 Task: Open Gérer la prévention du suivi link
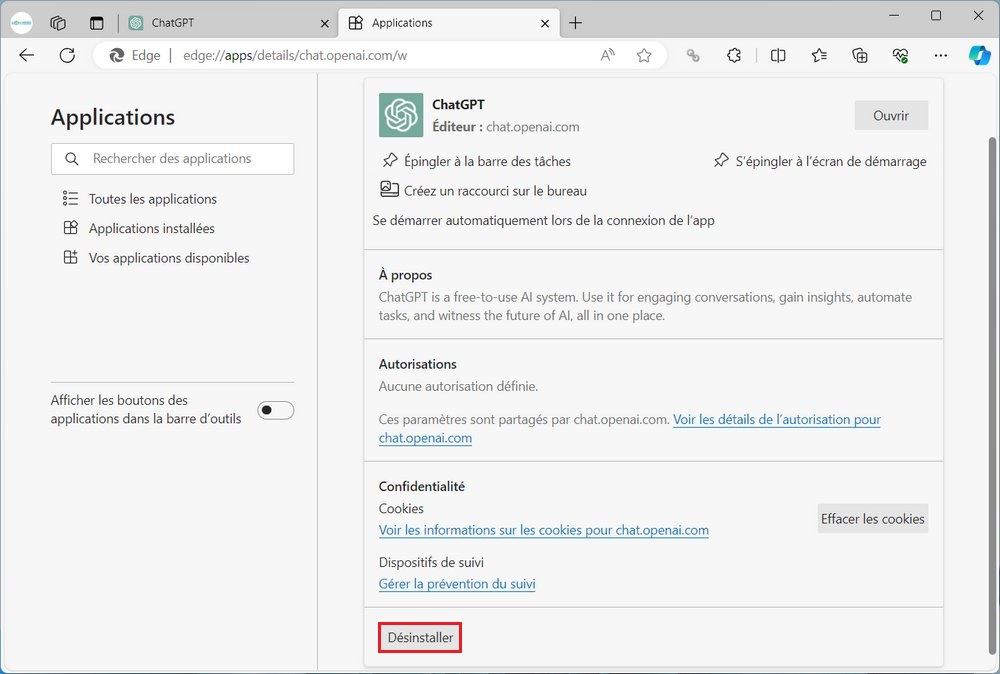click(457, 584)
